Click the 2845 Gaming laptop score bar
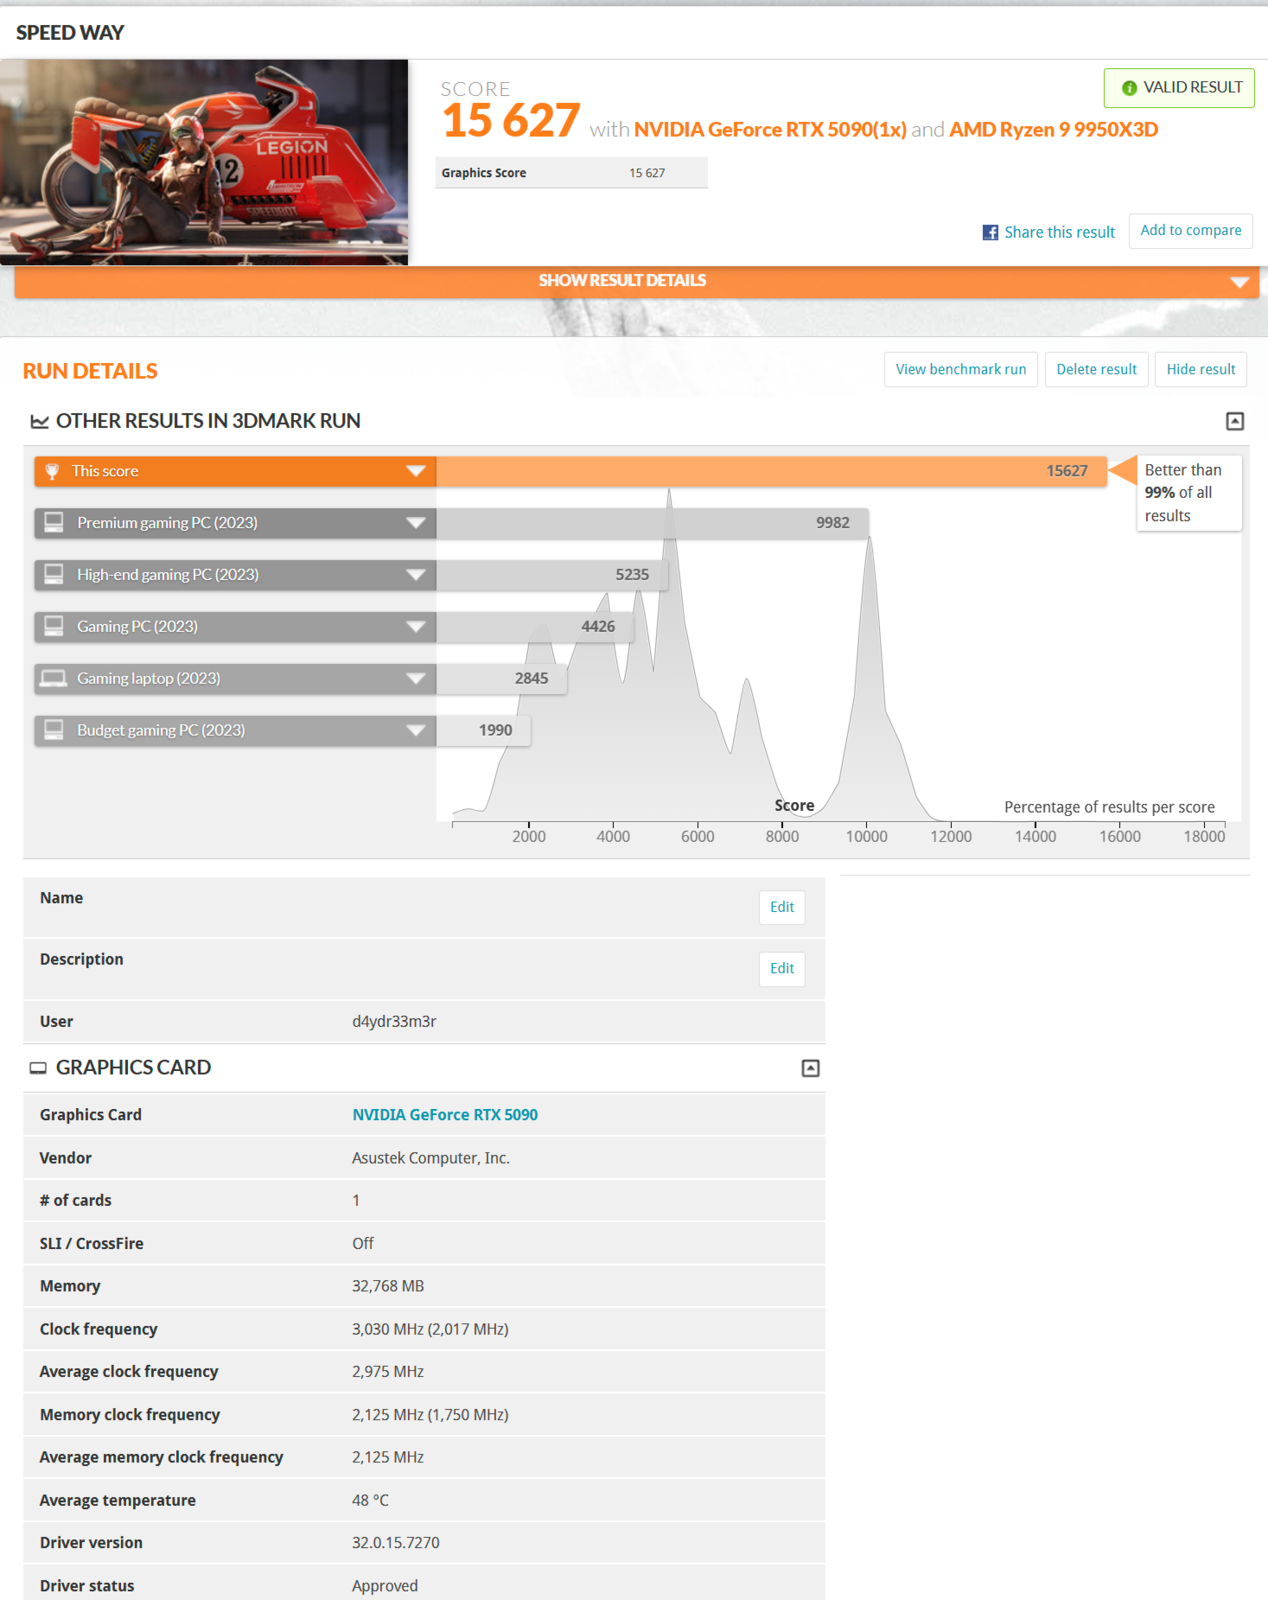The height and width of the screenshot is (1600, 1268). coord(501,679)
